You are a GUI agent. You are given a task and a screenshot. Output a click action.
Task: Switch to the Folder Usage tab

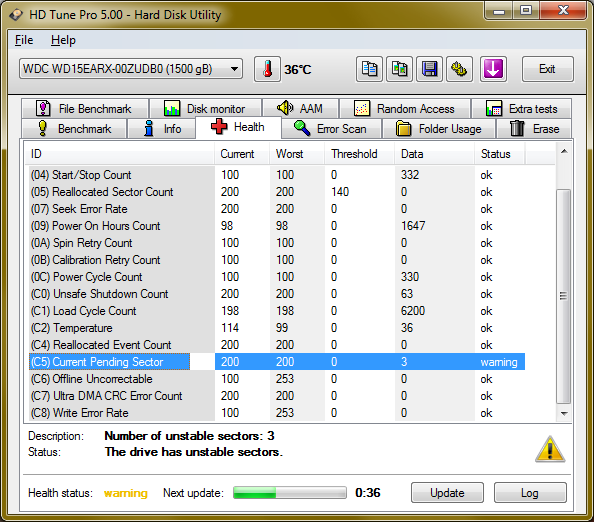439,128
